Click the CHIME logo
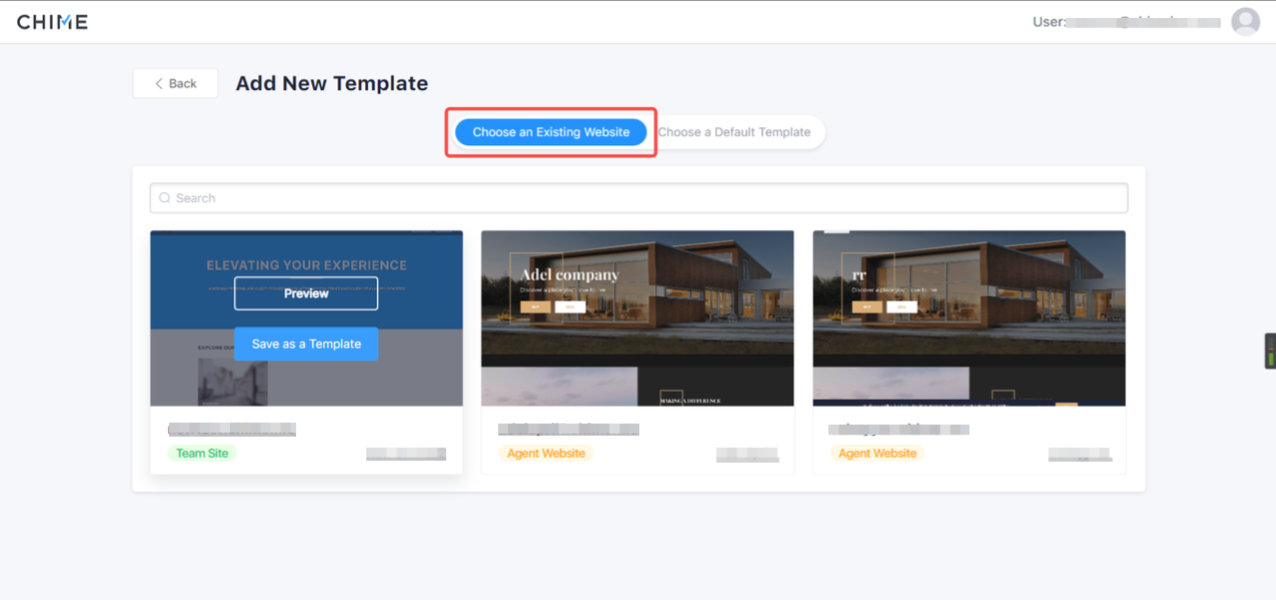 point(52,22)
